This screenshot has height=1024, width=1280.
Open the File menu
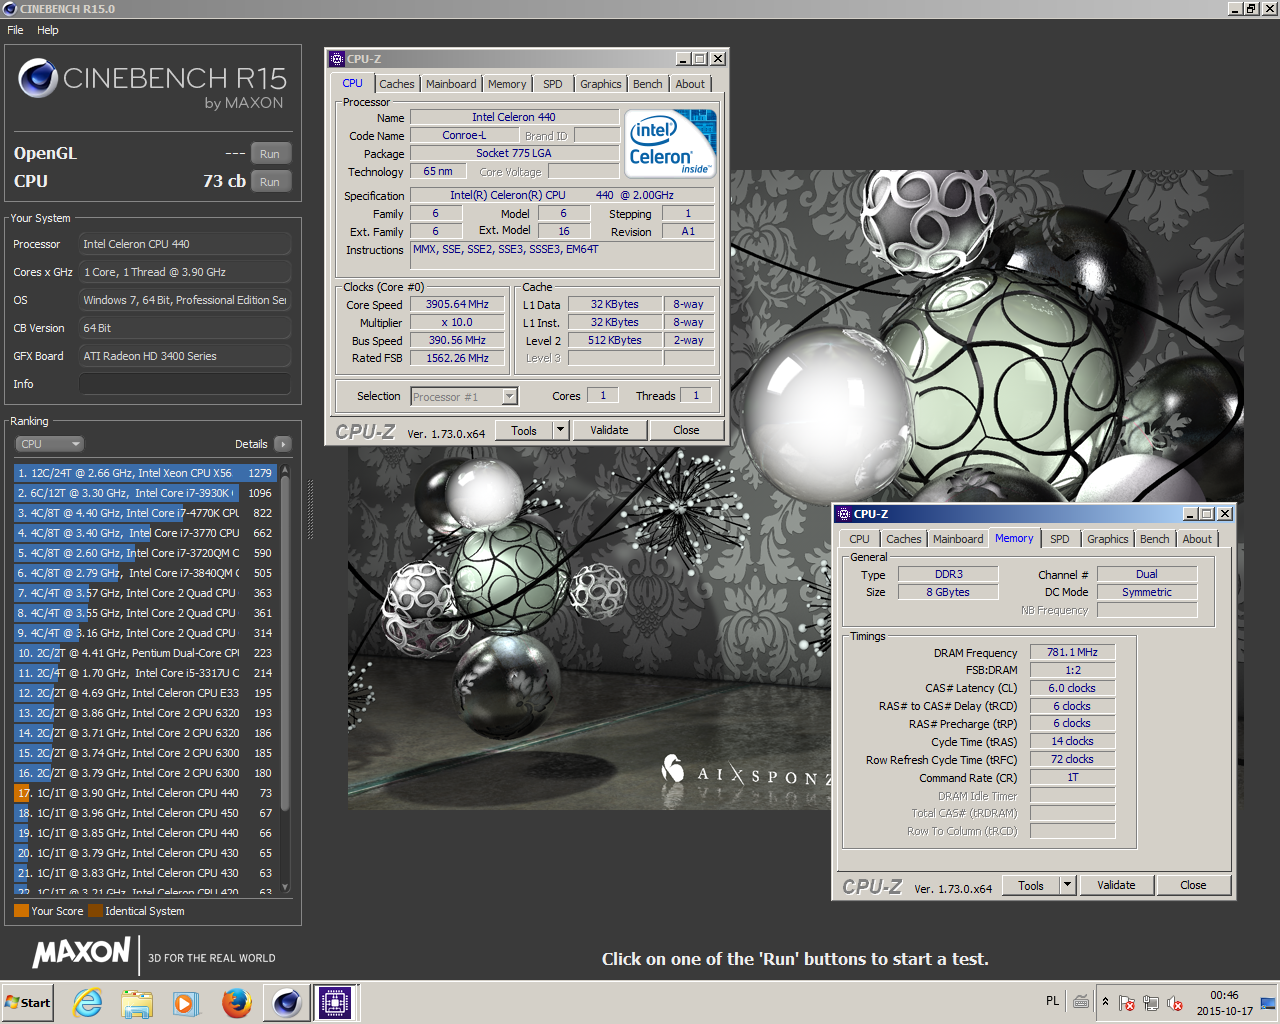pos(15,30)
